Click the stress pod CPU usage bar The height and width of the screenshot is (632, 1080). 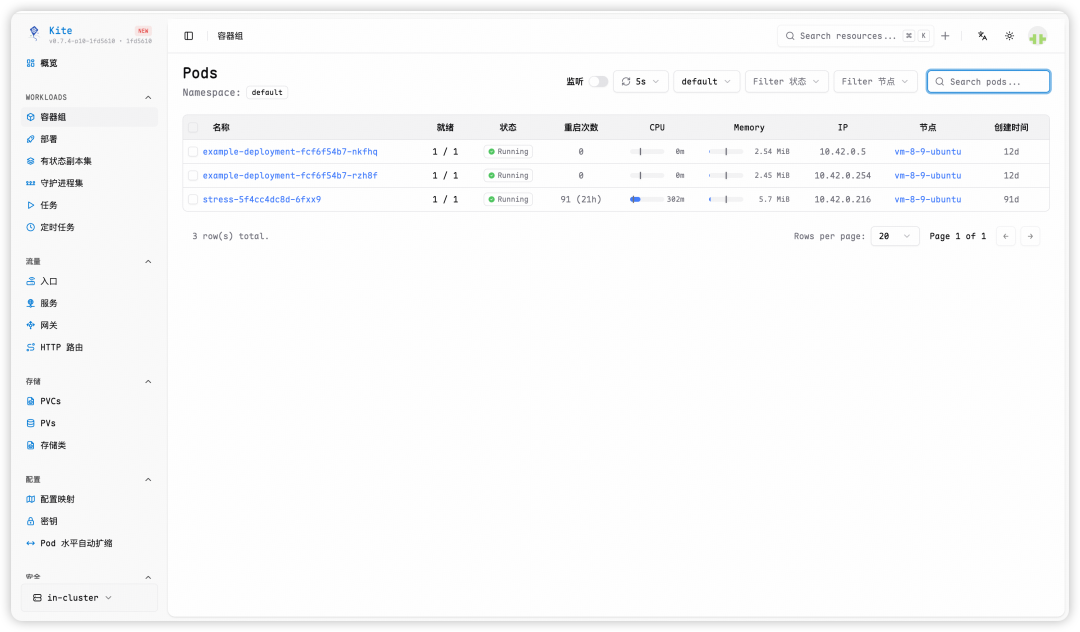point(647,200)
